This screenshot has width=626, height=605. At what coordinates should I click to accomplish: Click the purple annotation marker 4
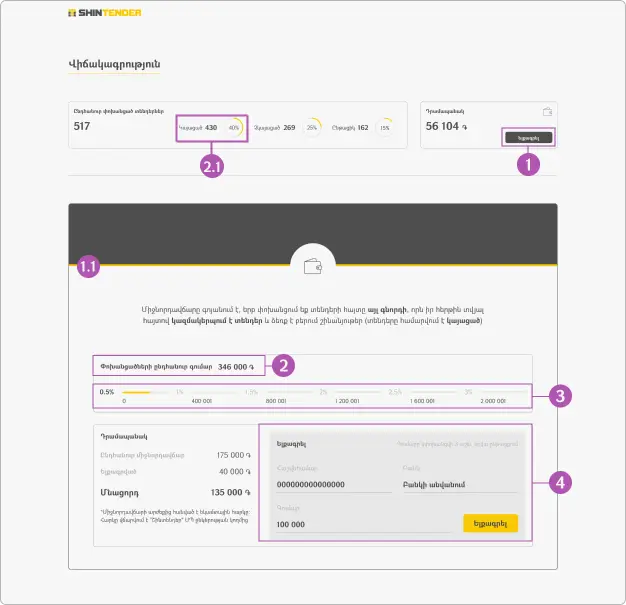pyautogui.click(x=562, y=482)
